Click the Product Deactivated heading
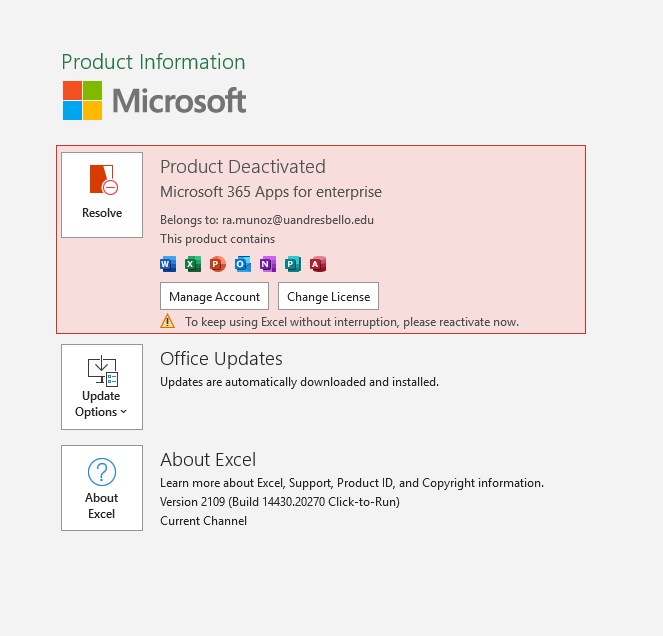Screen dimensions: 663x636 click(243, 167)
